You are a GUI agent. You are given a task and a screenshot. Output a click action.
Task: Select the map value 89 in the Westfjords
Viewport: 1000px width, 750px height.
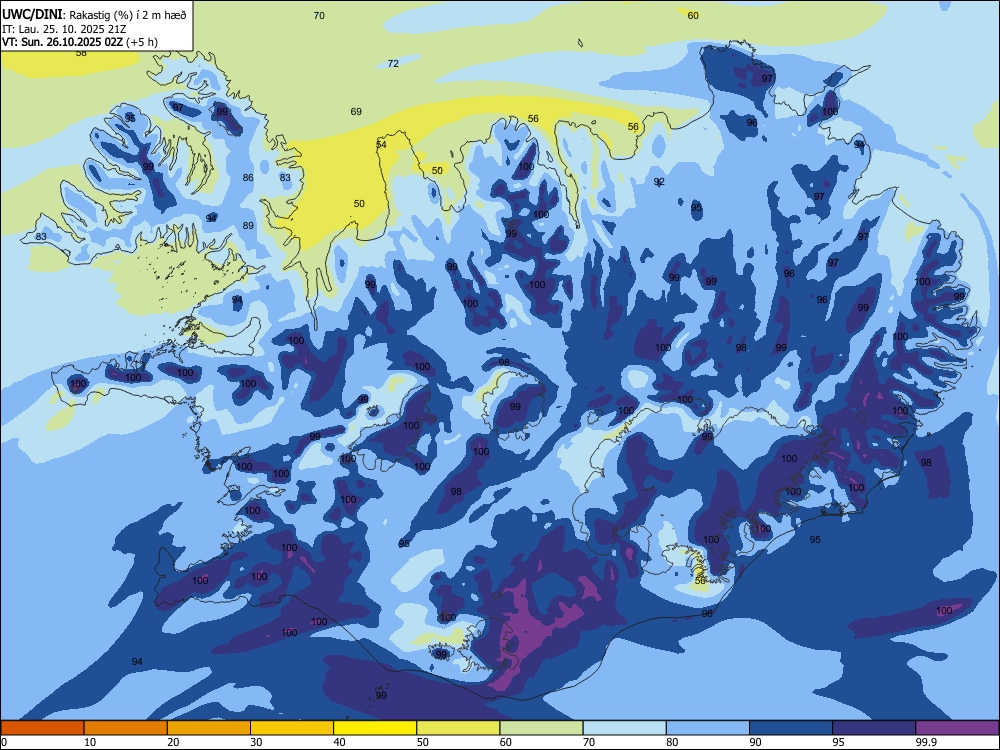tap(248, 225)
